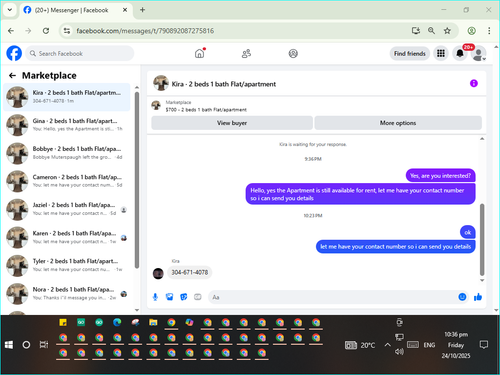Screen dimensions: 500x375
Task: Click the View buyer button
Action: (232, 123)
